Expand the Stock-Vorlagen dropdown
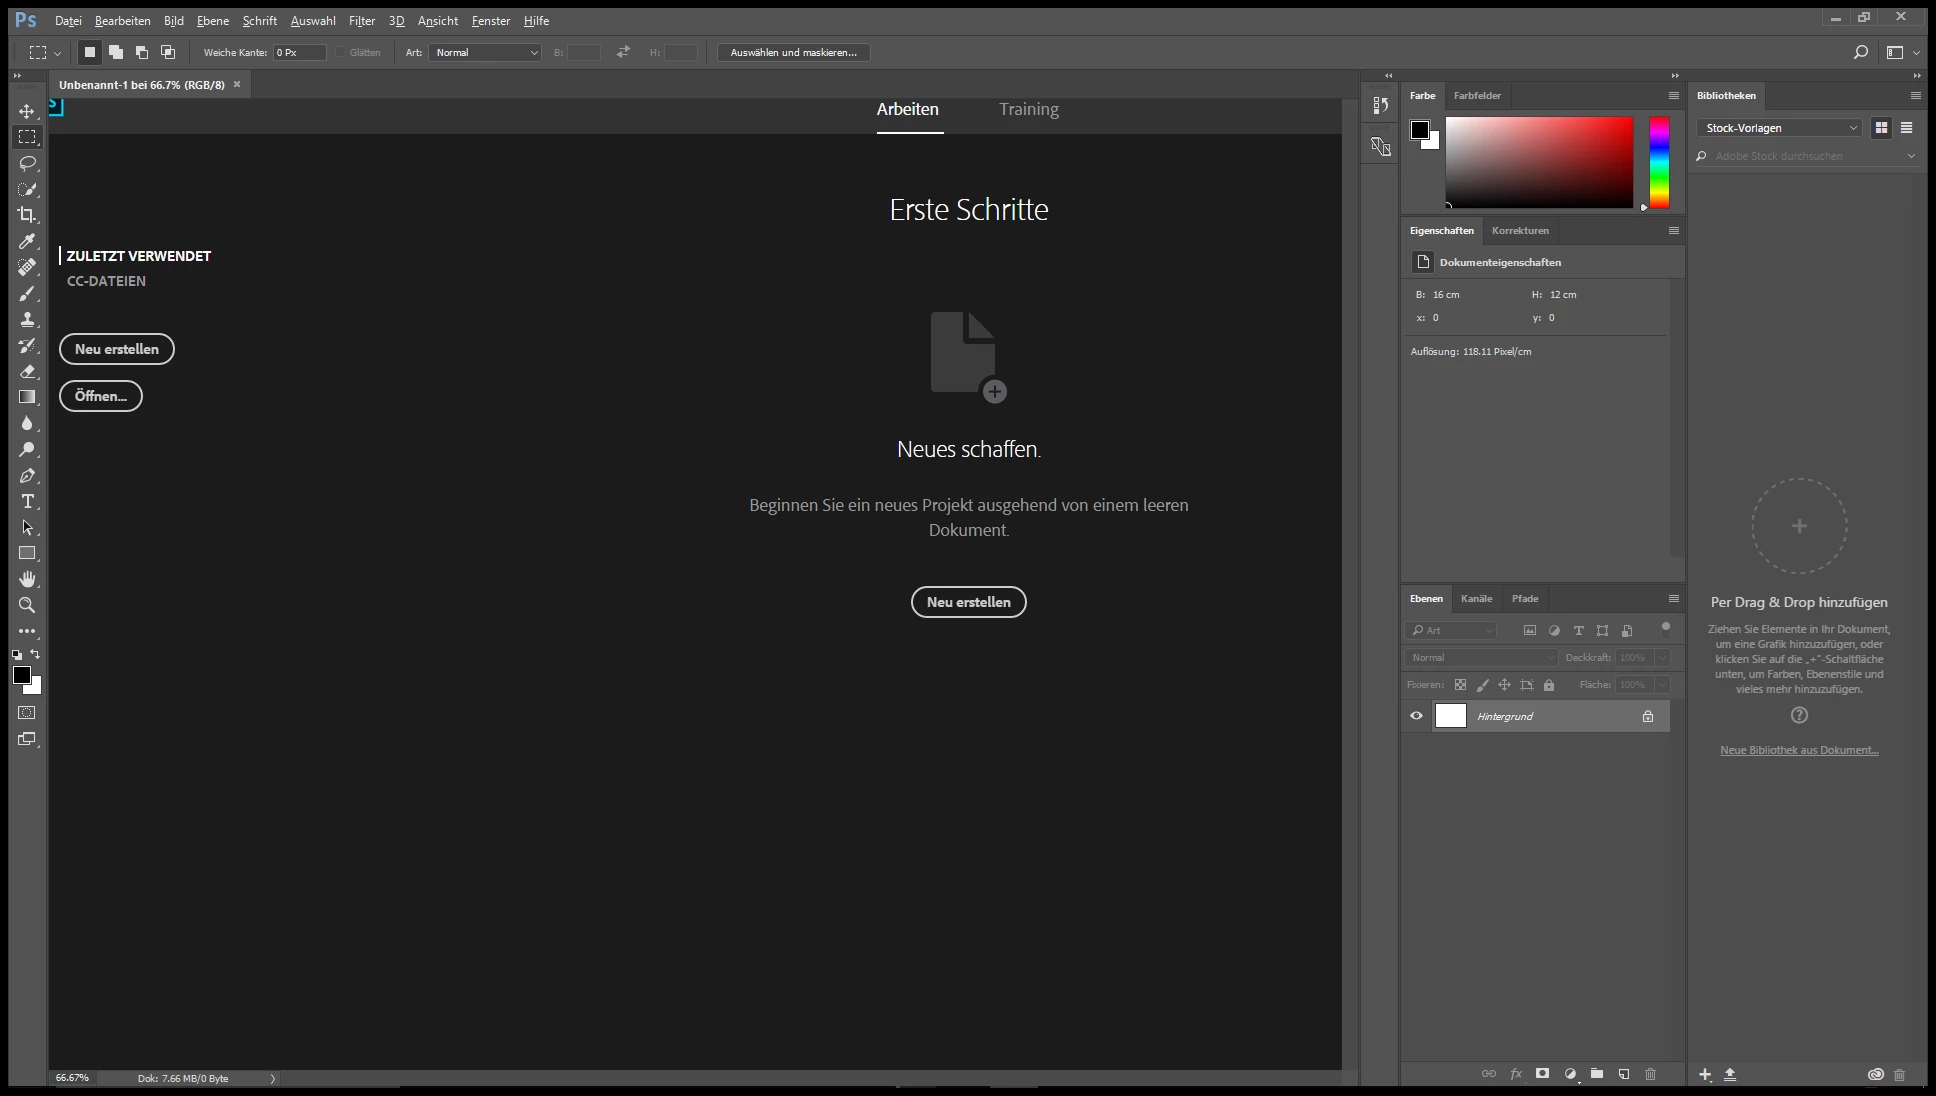 (1779, 128)
